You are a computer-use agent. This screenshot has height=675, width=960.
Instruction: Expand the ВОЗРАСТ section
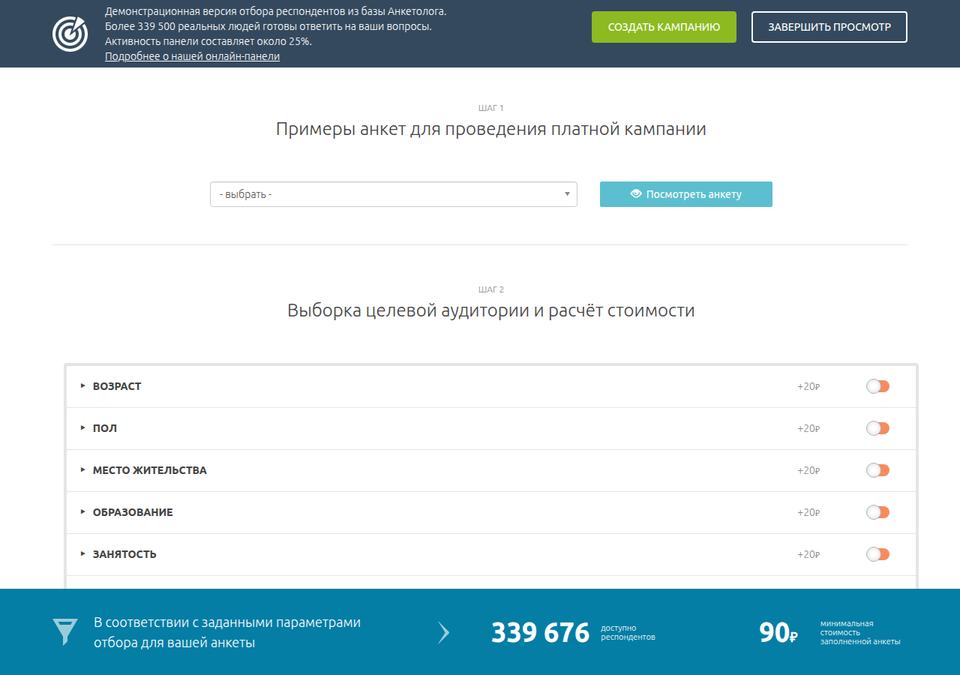111,386
